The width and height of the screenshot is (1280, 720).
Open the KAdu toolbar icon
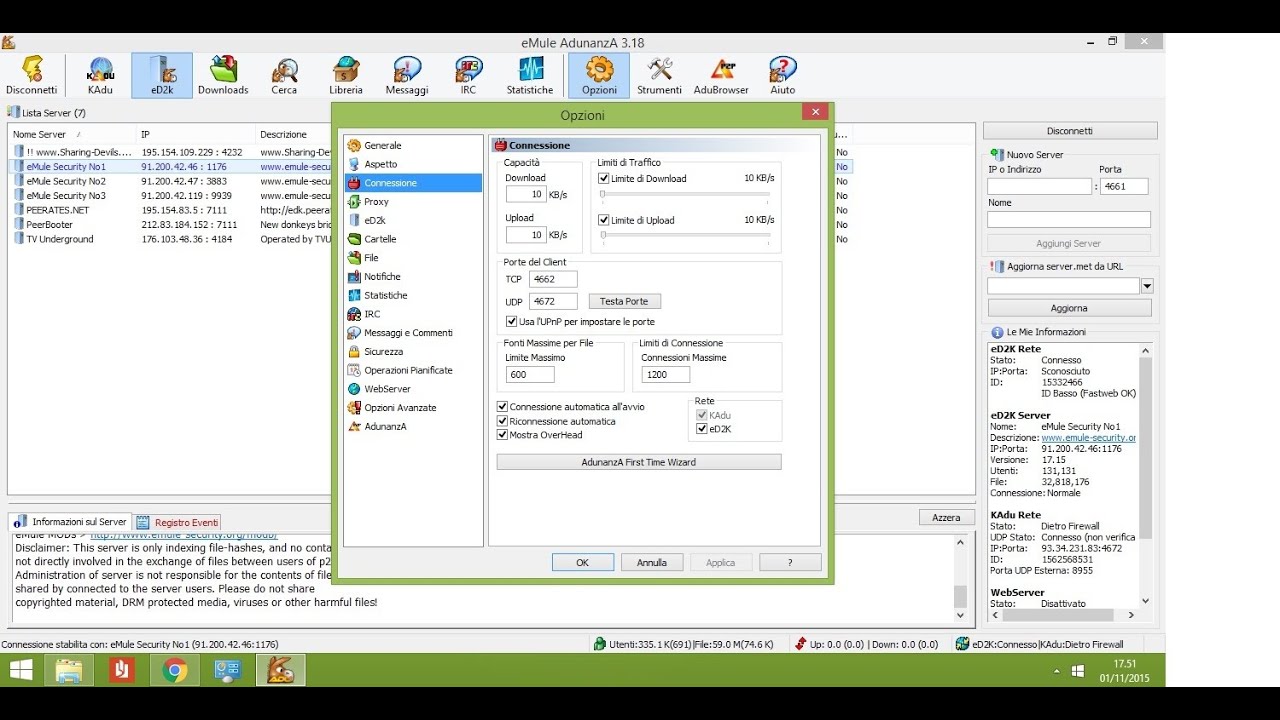click(100, 76)
